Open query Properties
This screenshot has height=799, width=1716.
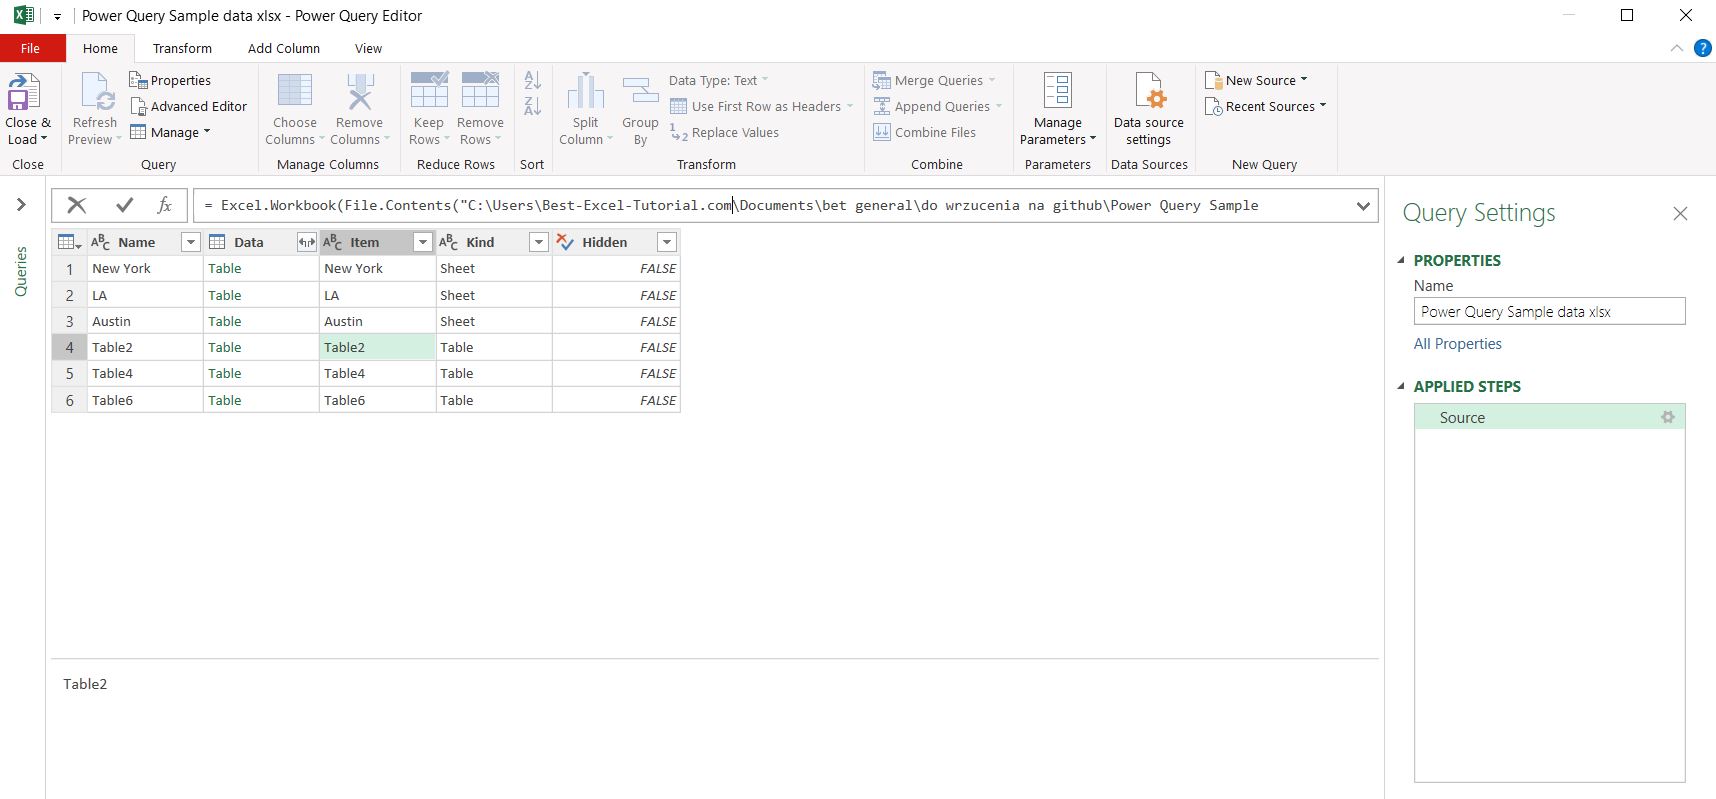click(x=170, y=80)
